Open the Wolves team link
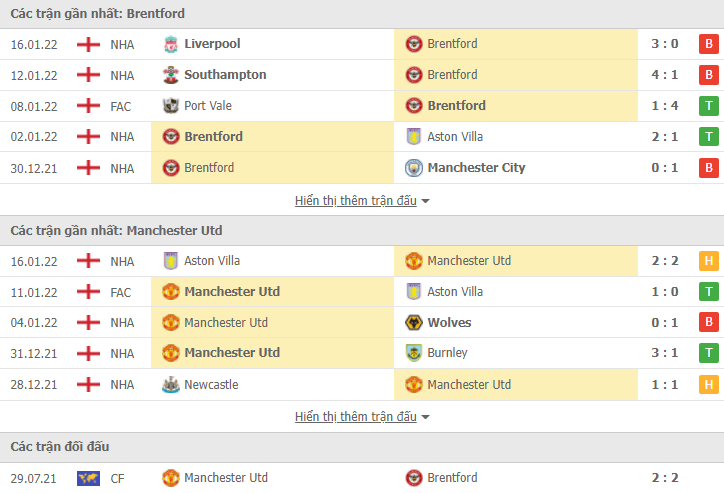This screenshot has width=724, height=493. tap(449, 323)
